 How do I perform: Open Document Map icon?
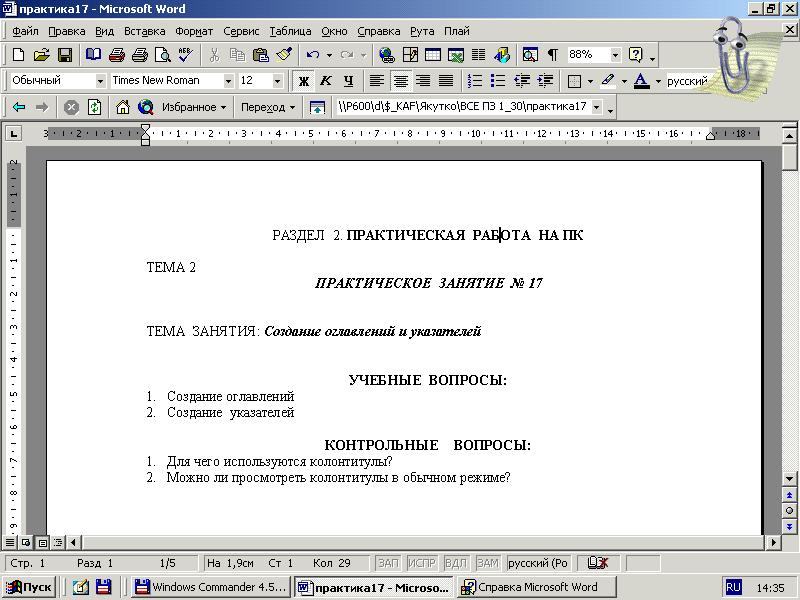pyautogui.click(x=530, y=54)
